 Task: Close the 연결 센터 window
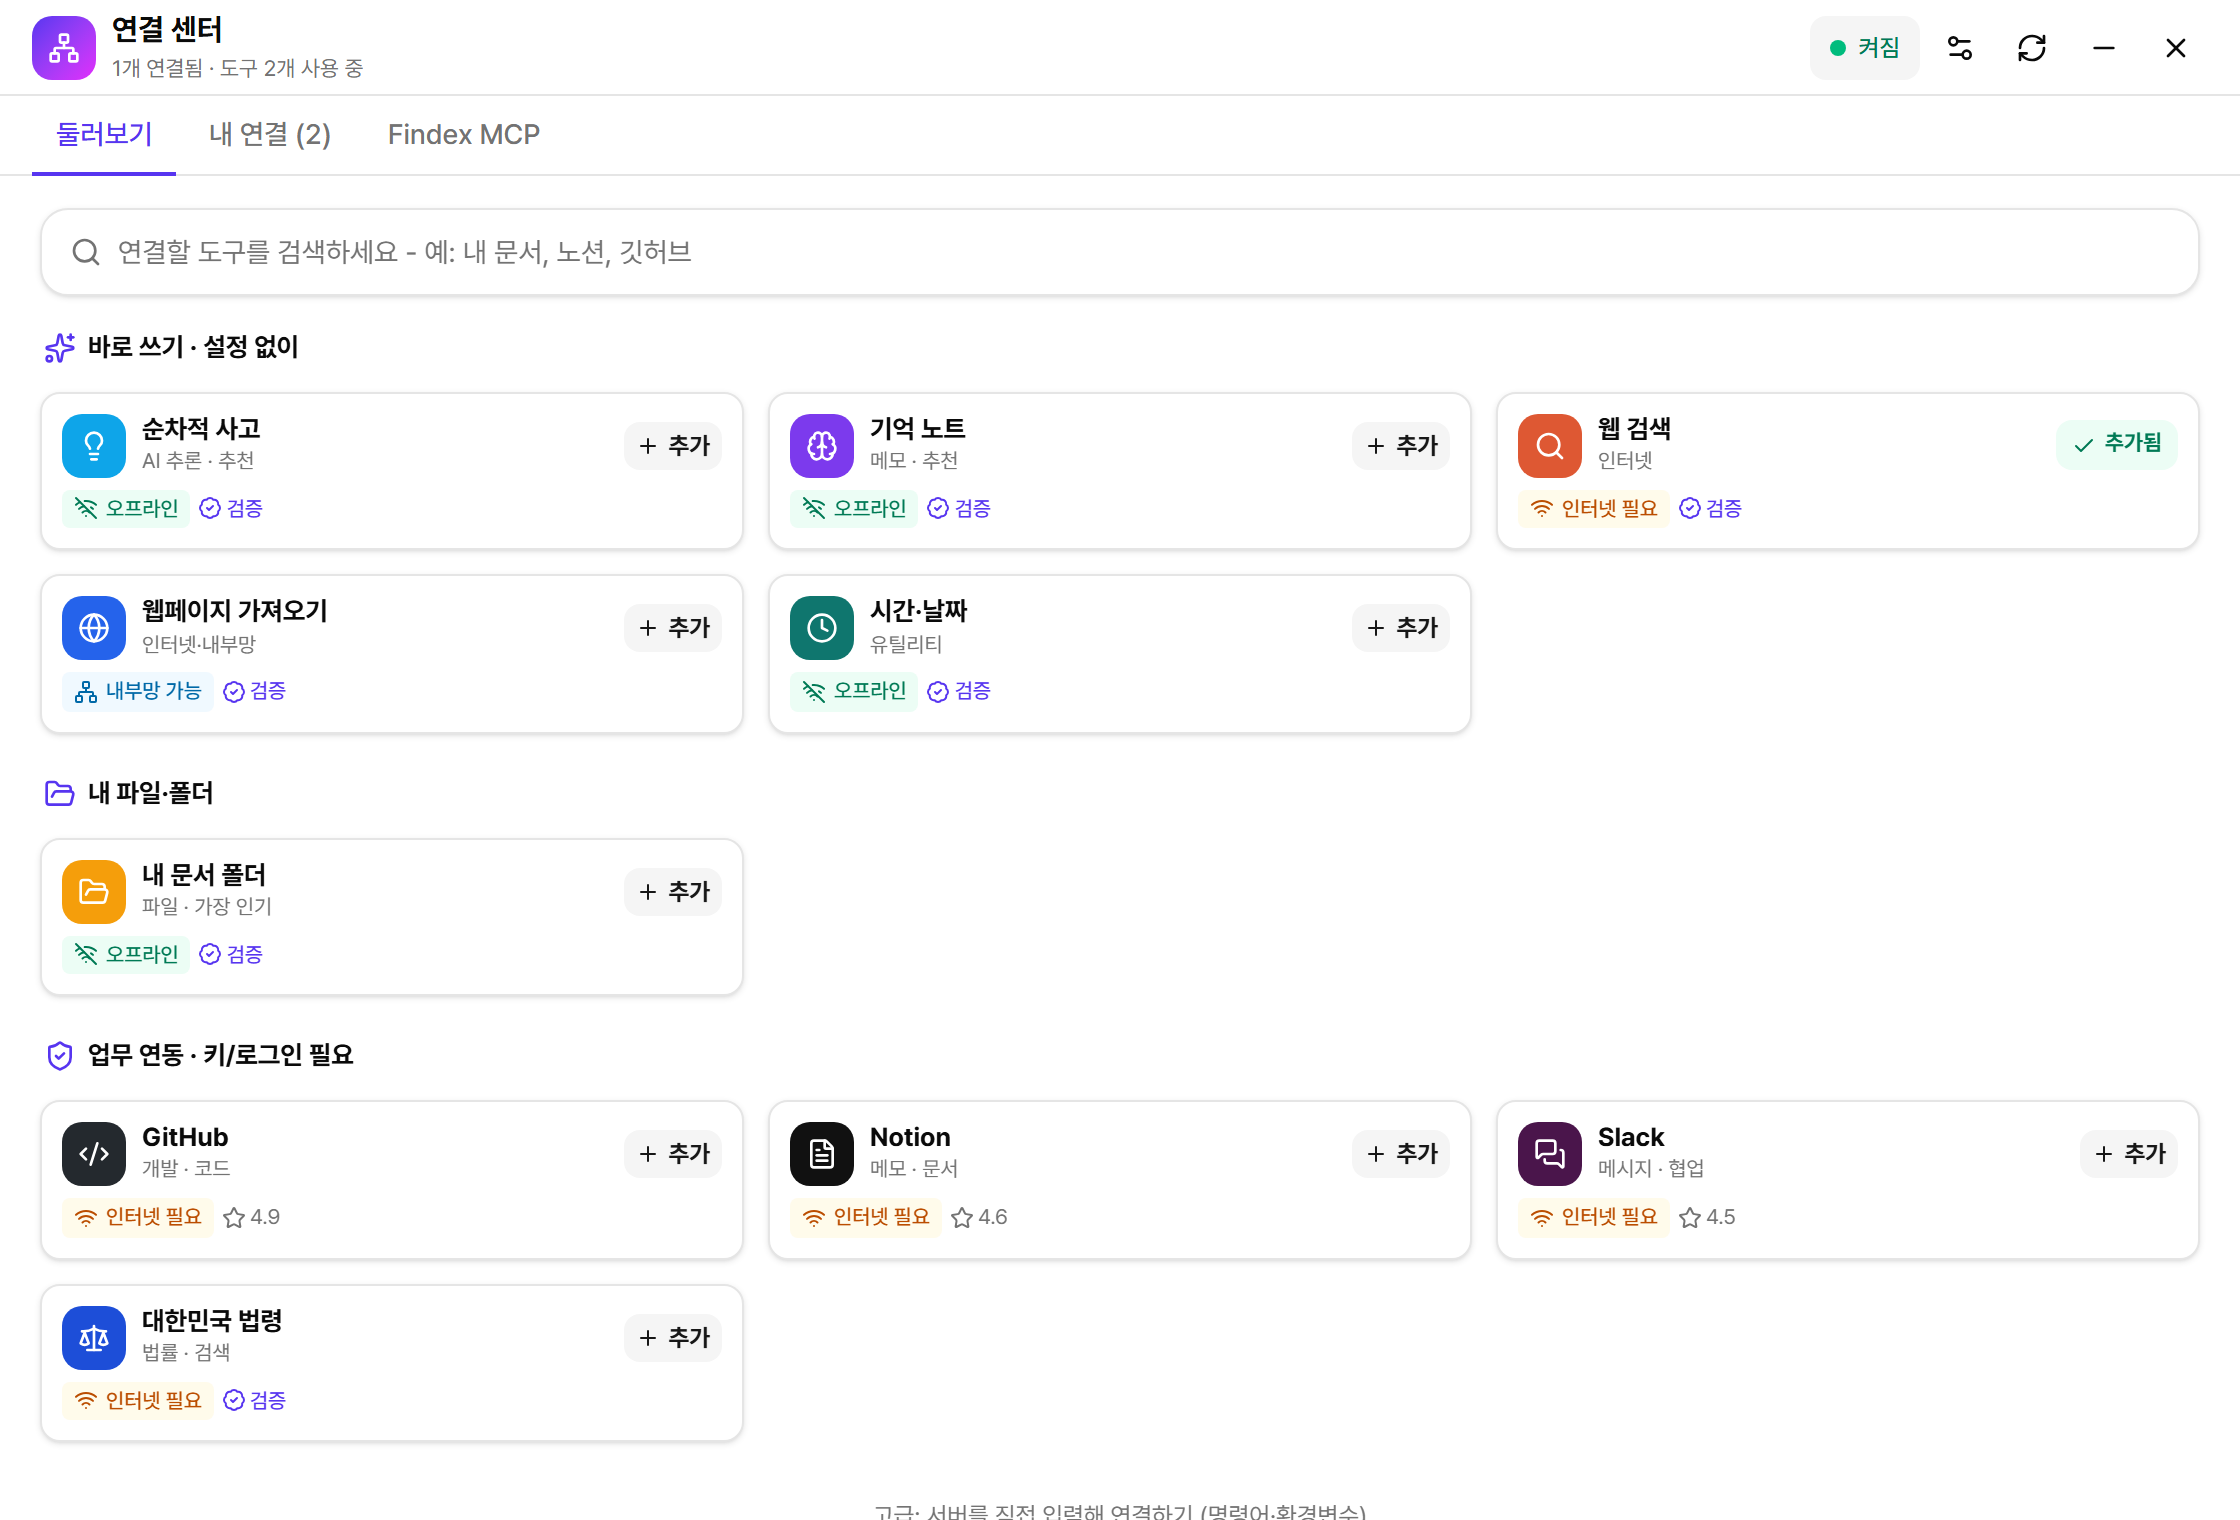click(2176, 48)
